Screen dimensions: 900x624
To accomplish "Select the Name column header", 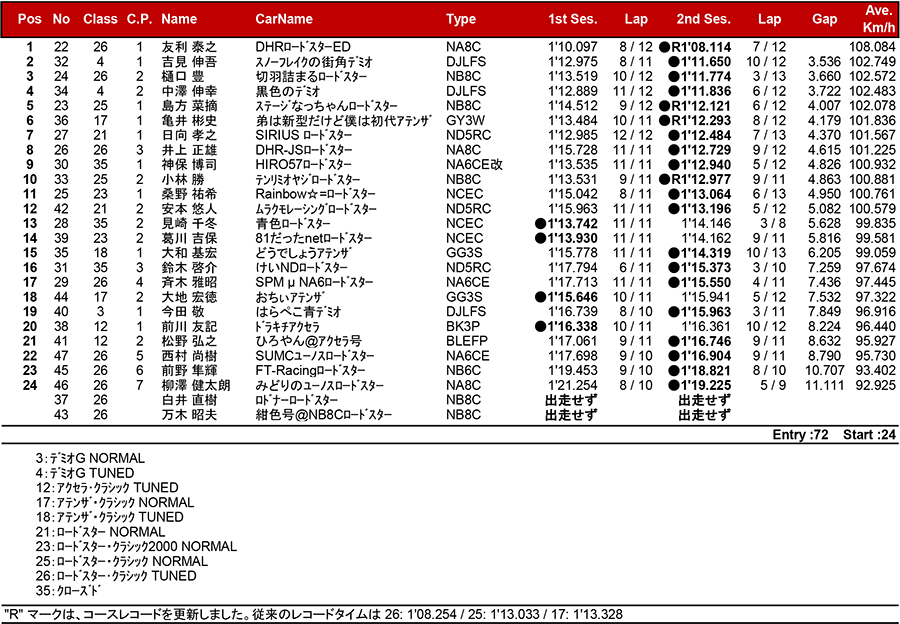I will [179, 19].
